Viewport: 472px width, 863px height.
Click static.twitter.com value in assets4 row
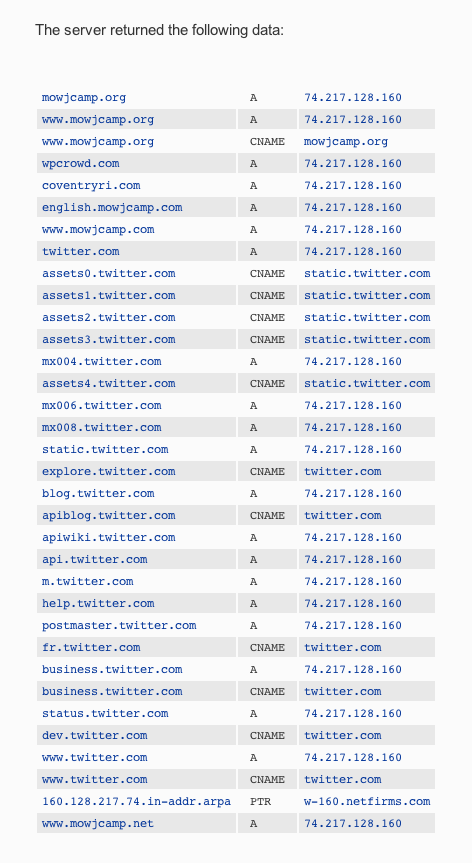click(367, 384)
